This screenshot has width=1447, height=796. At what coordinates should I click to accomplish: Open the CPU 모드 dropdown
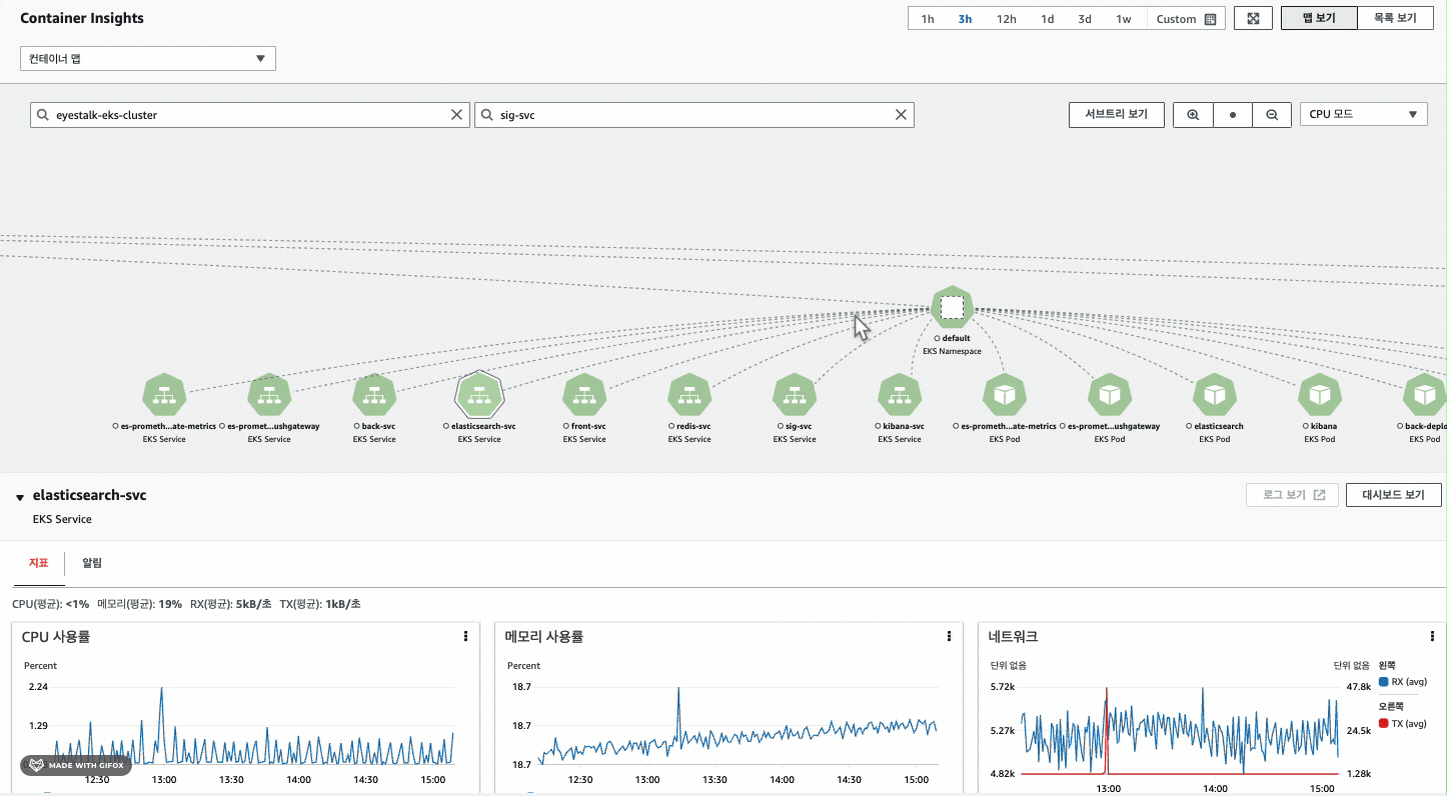[1363, 114]
